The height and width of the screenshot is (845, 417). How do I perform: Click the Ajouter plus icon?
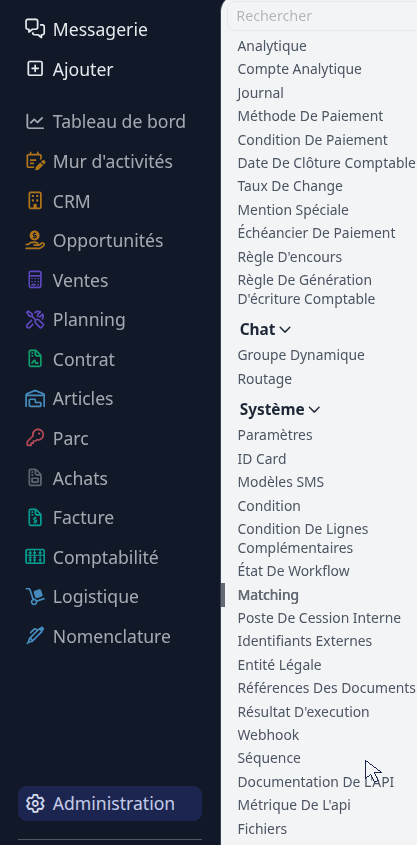click(x=35, y=69)
